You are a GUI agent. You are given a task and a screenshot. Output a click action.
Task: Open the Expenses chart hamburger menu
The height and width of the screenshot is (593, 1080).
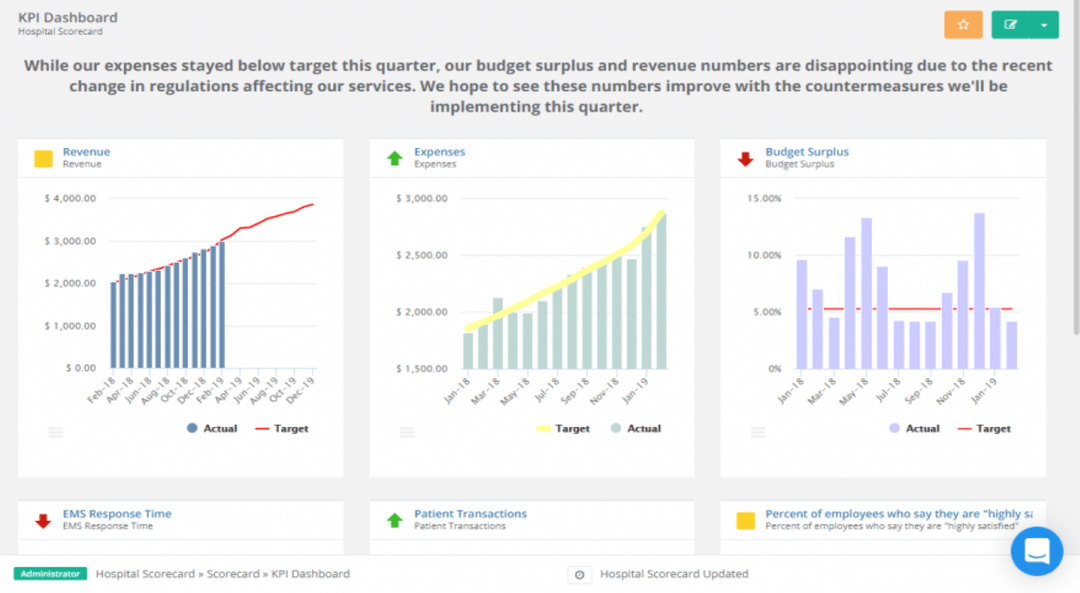pos(407,432)
